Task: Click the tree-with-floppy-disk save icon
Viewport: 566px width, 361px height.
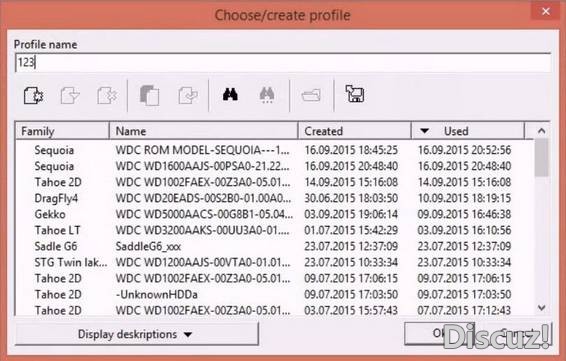Action: pyautogui.click(x=354, y=93)
